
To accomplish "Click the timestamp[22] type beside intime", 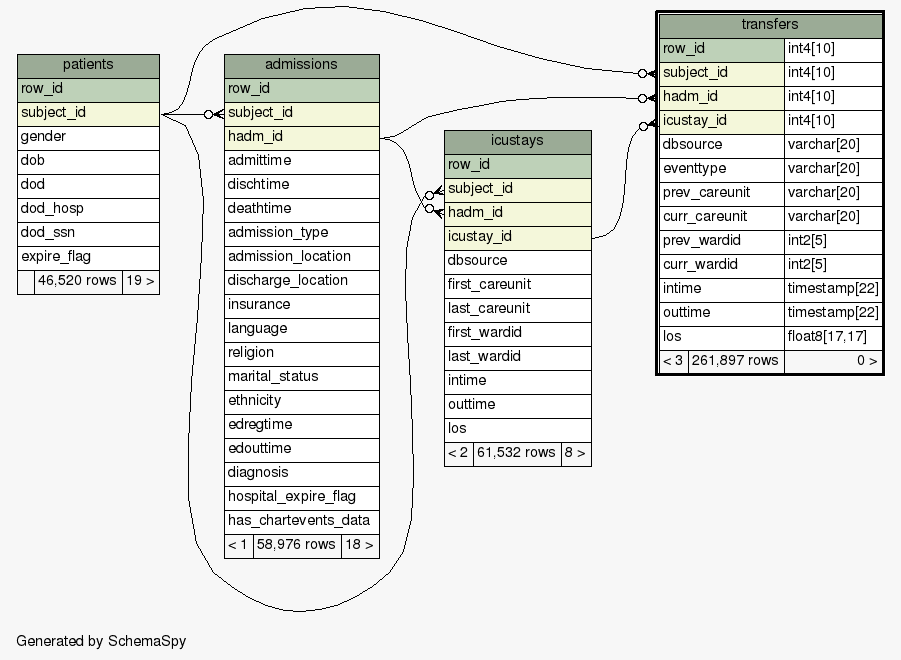I will (x=832, y=289).
